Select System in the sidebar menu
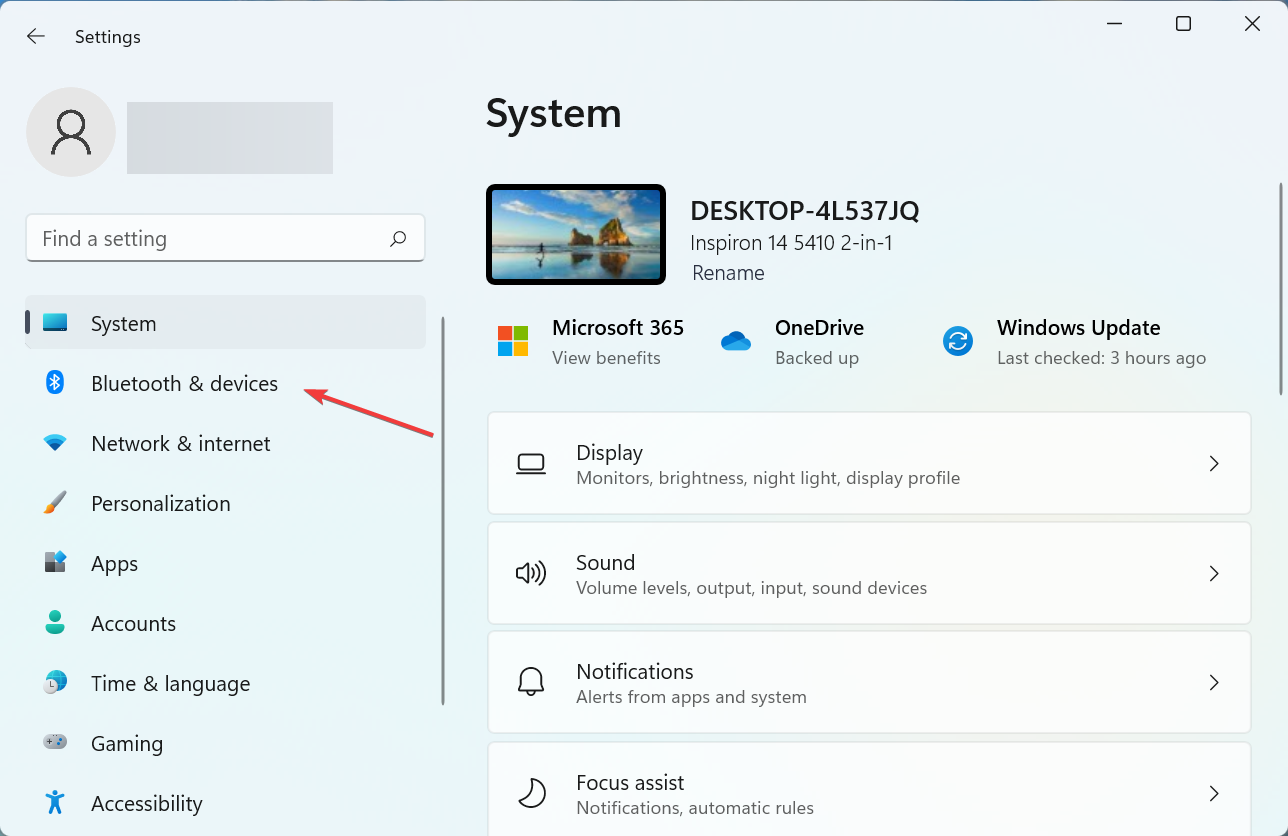The image size is (1288, 836). (x=123, y=323)
